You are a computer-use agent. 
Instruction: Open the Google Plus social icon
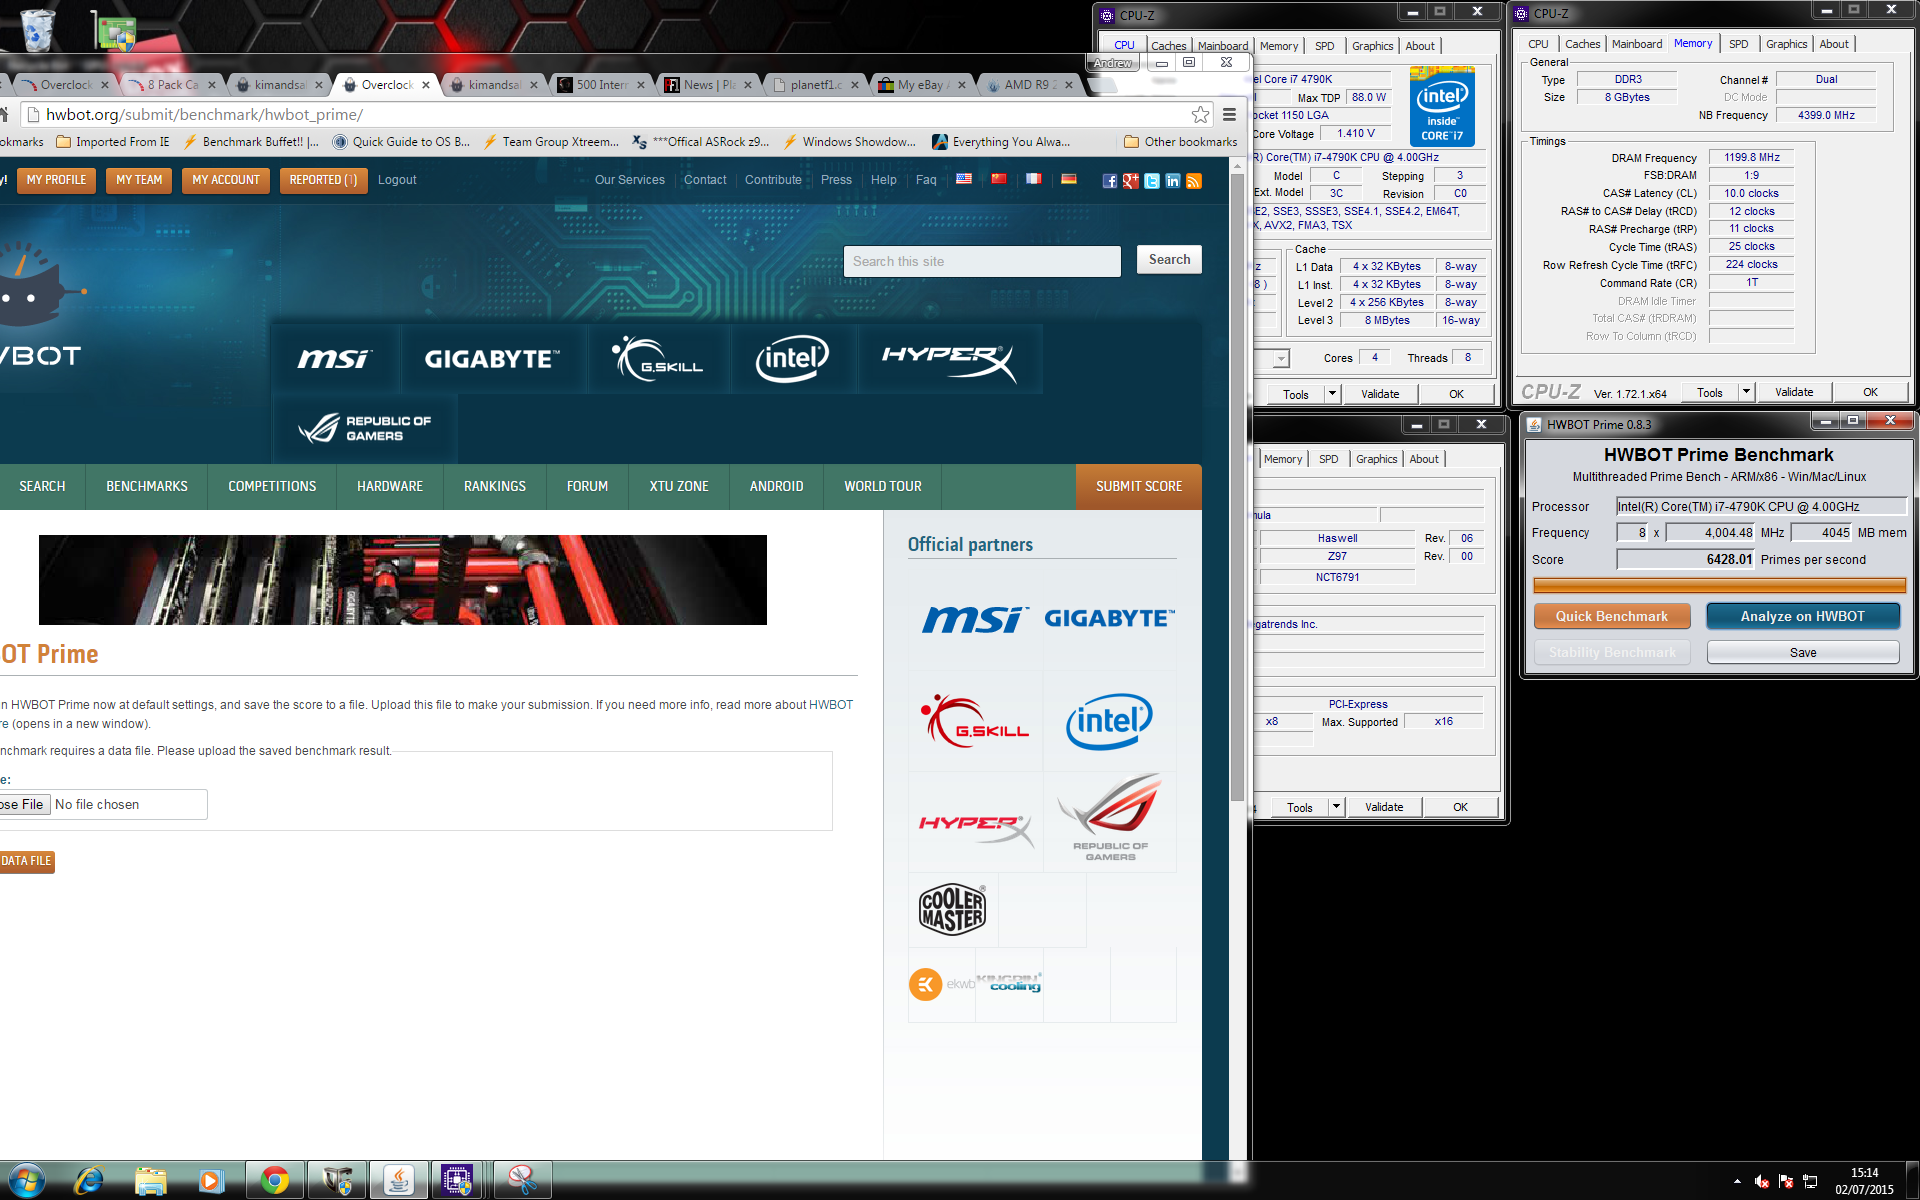[x=1130, y=181]
